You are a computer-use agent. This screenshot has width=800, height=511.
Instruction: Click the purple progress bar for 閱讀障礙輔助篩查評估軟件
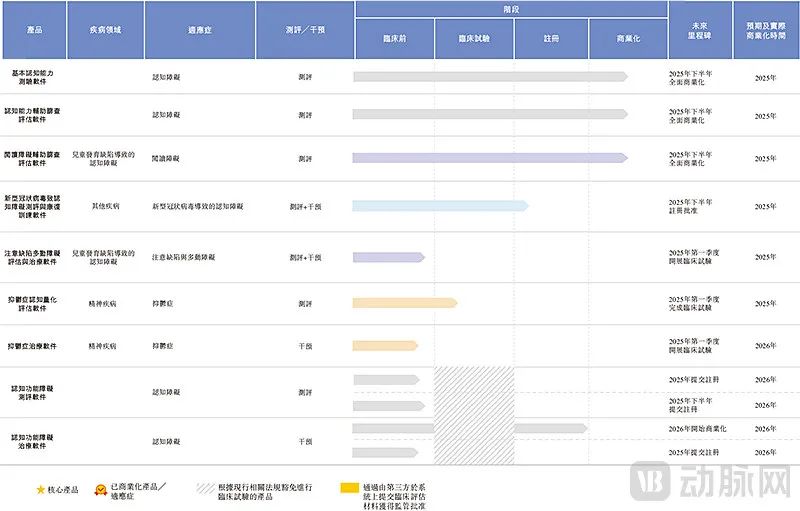click(x=489, y=158)
